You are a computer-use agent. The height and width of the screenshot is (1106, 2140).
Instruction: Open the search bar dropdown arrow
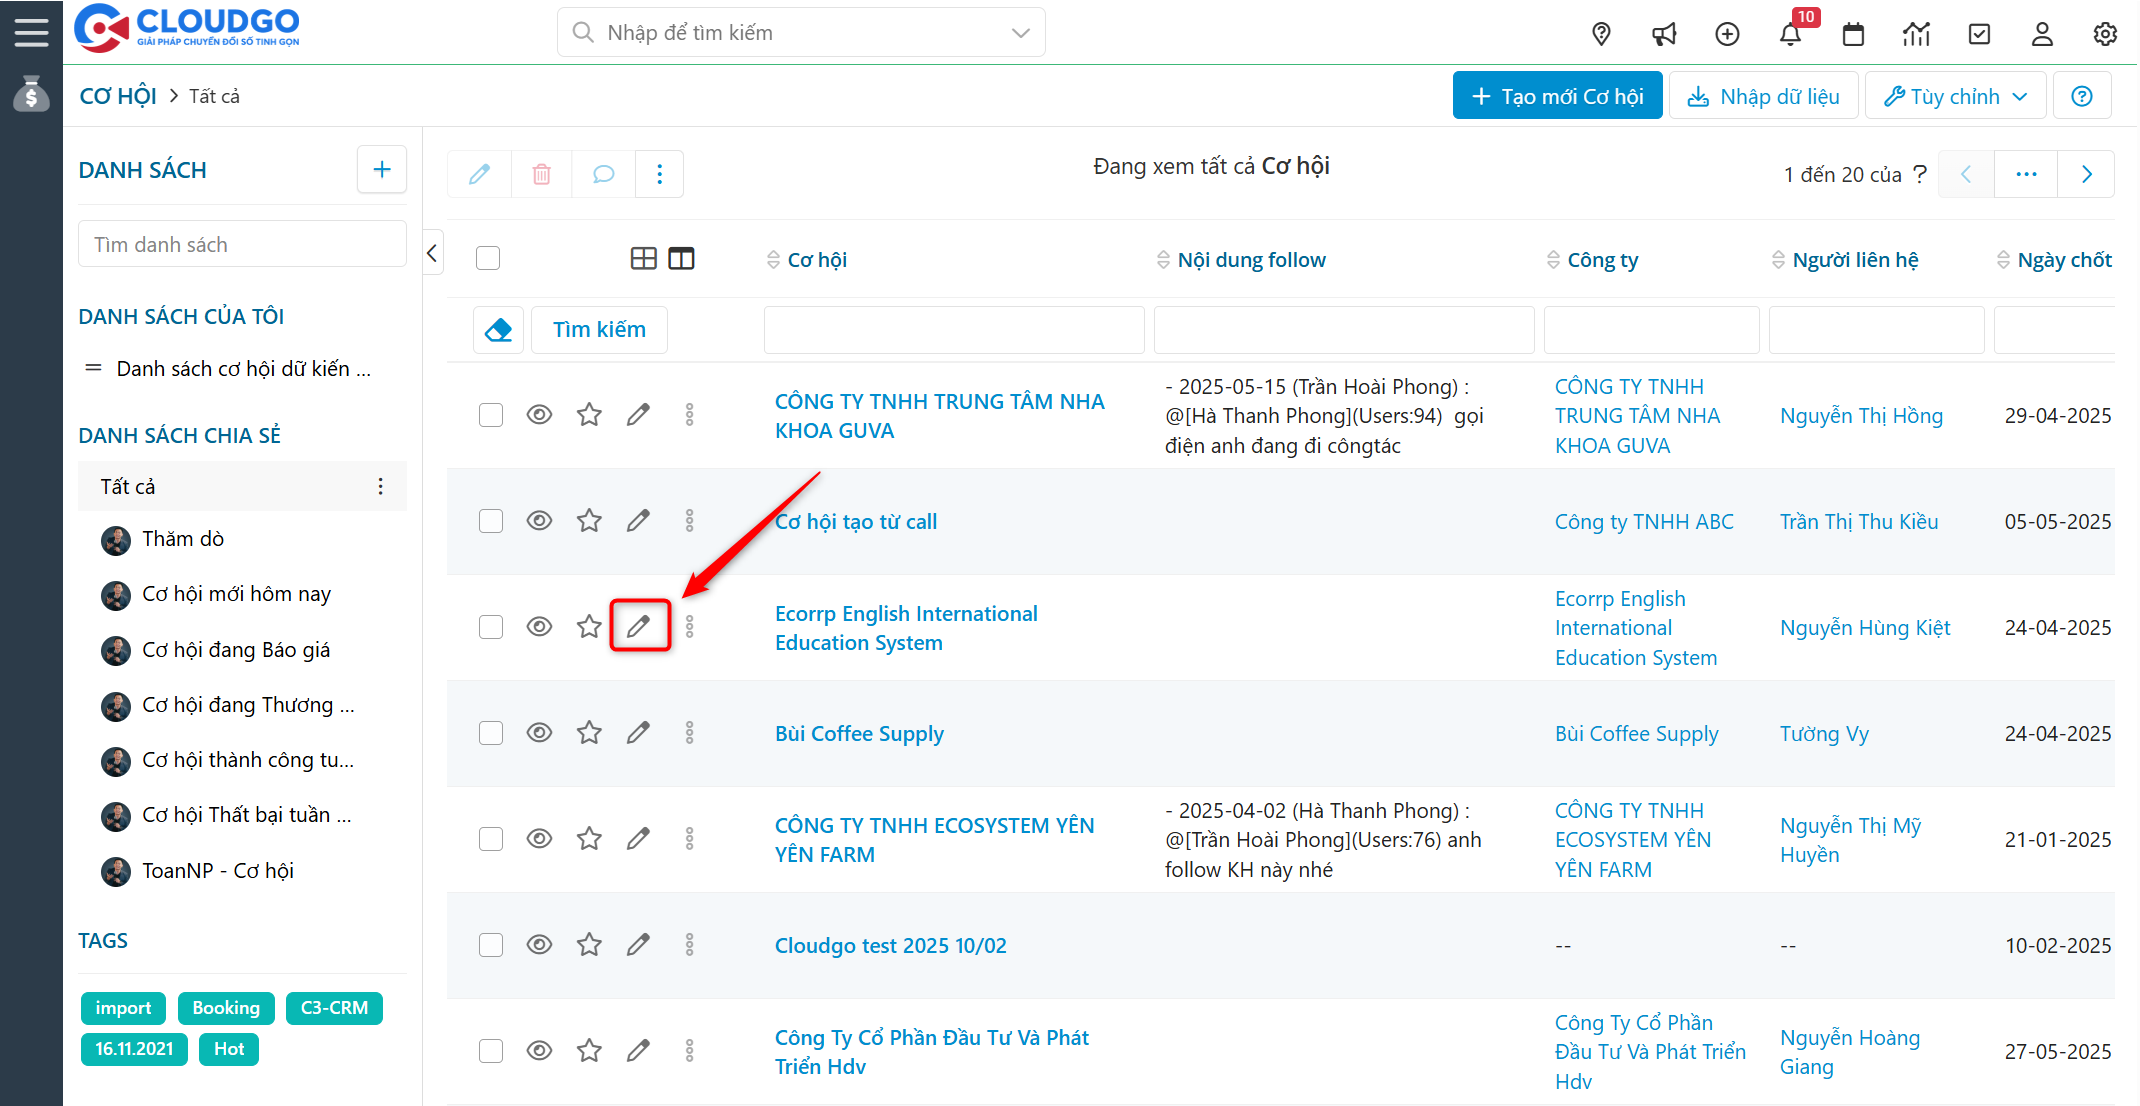tap(1020, 33)
